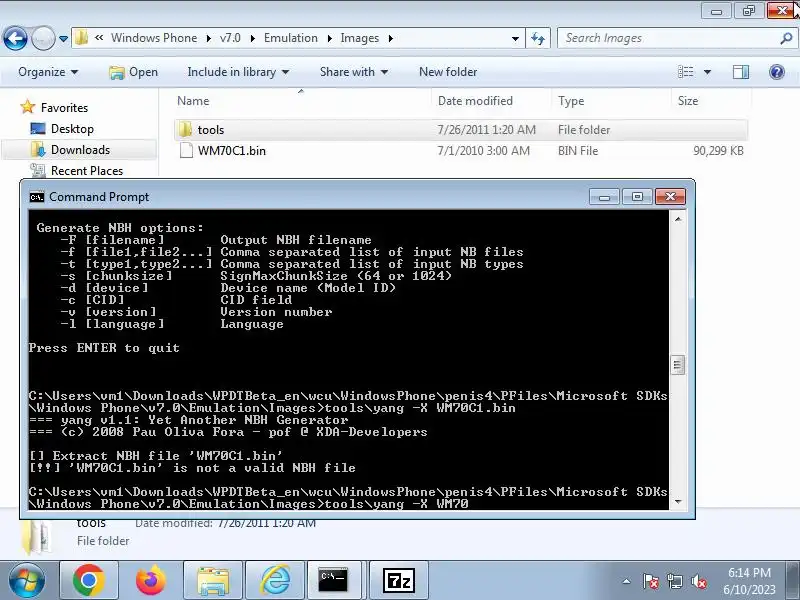Click New folder in the toolbar
800x600 pixels.
click(x=448, y=72)
